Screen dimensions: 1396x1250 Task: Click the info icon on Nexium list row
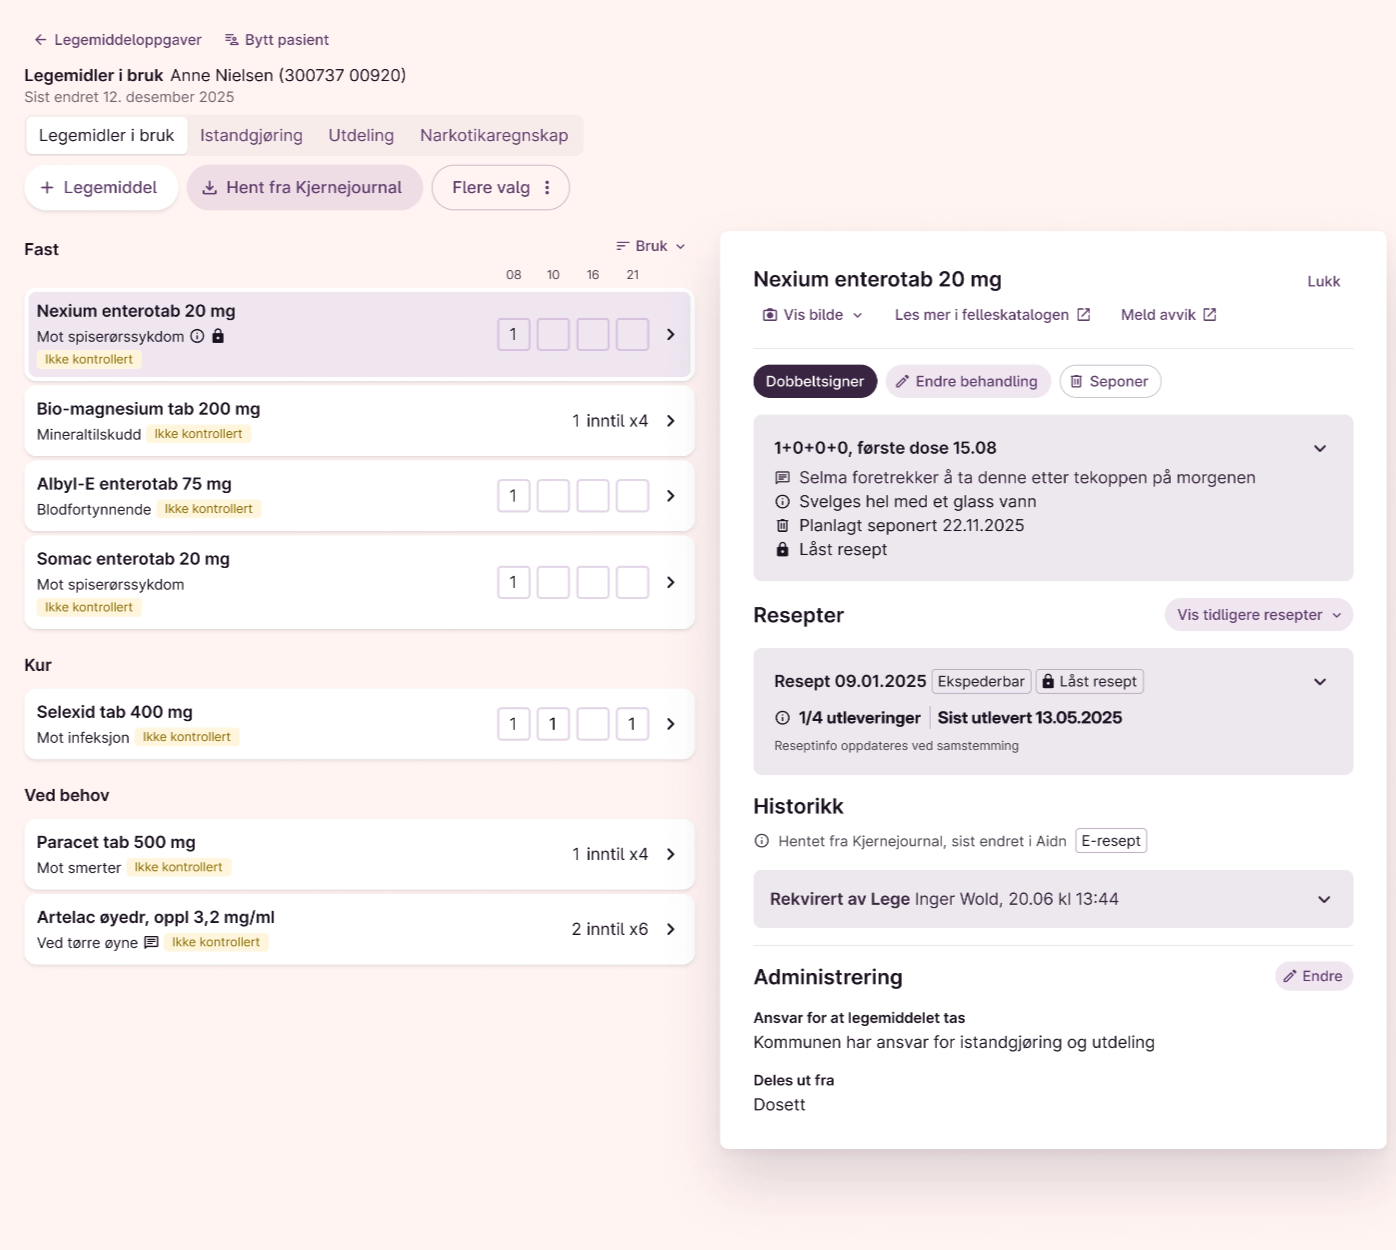click(x=197, y=336)
